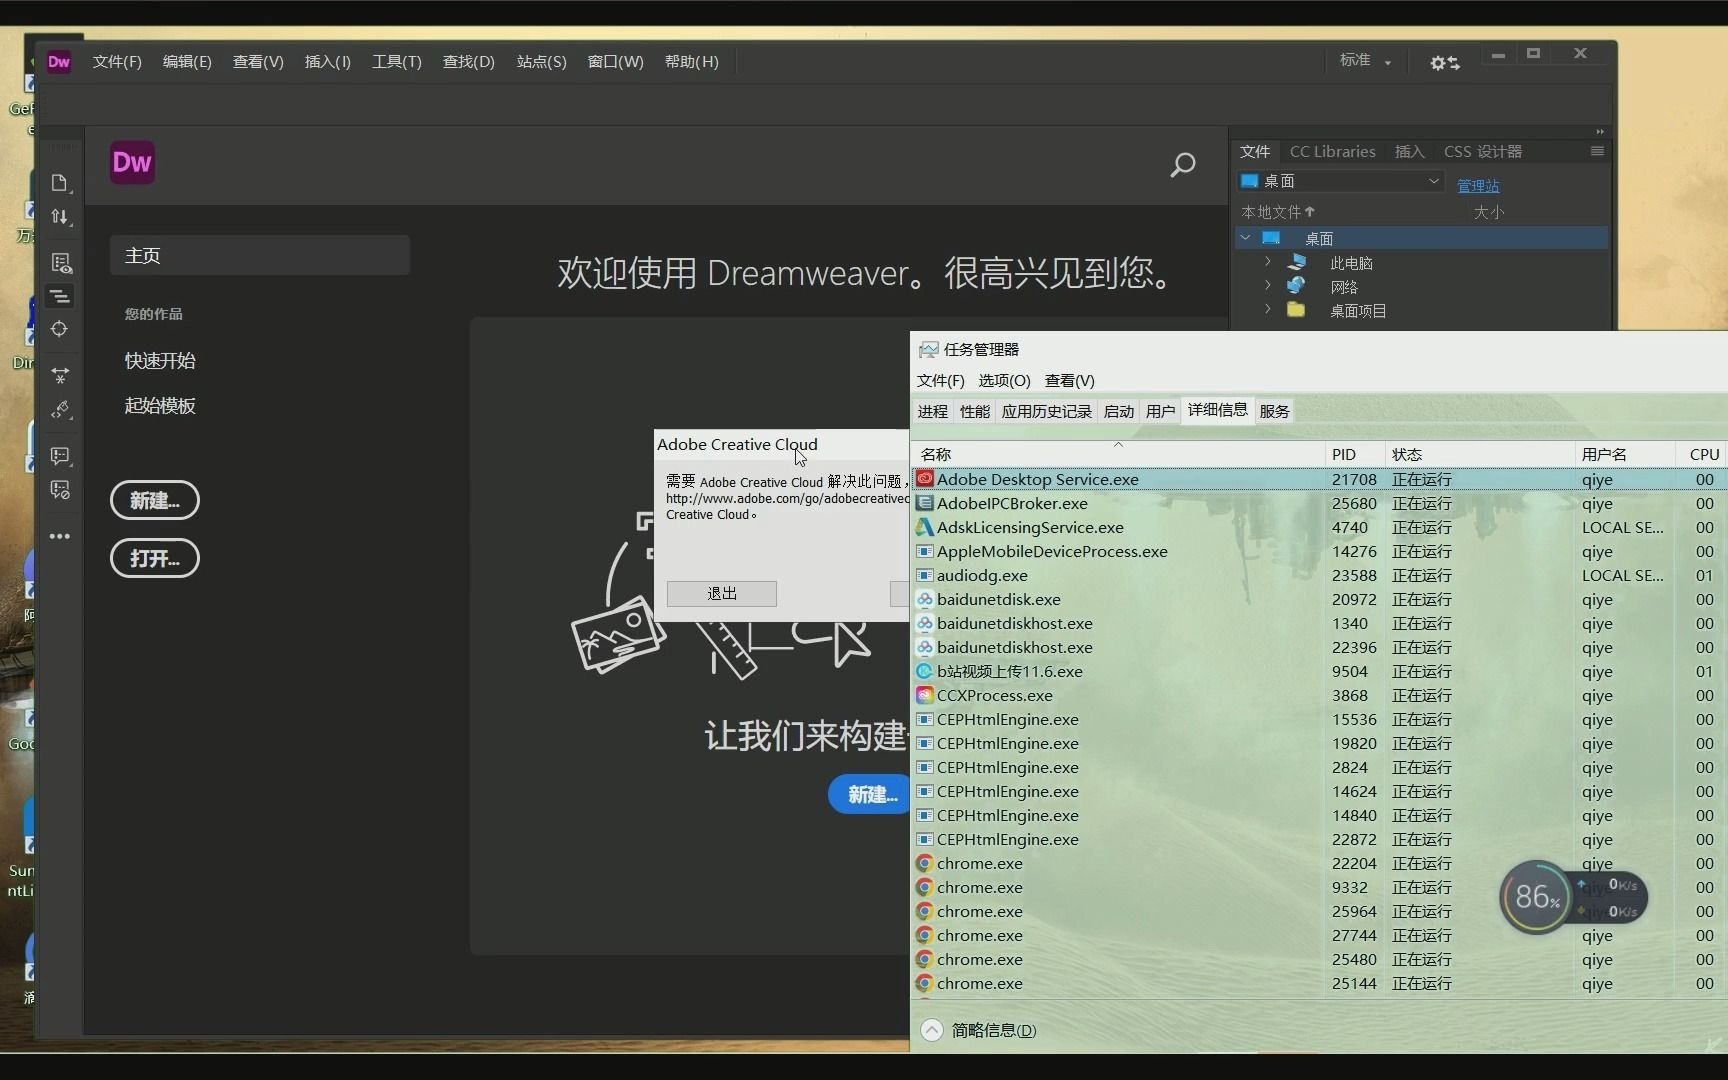Click the large Dw logo on the home screen

coord(132,162)
